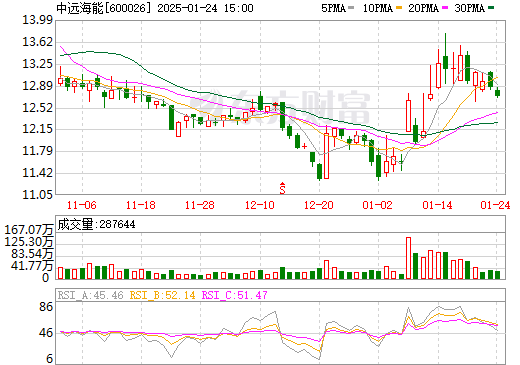Click the 01-14 date axis label
Viewport: 520px width, 365px height.
click(437, 205)
